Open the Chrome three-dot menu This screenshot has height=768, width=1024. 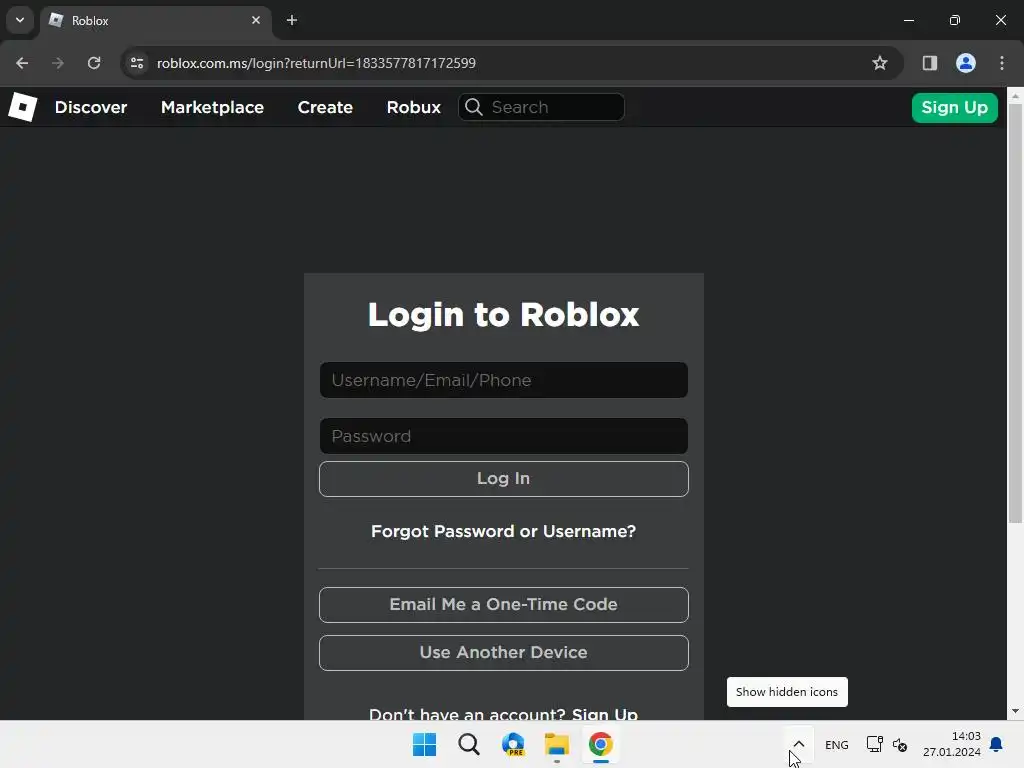(1002, 63)
